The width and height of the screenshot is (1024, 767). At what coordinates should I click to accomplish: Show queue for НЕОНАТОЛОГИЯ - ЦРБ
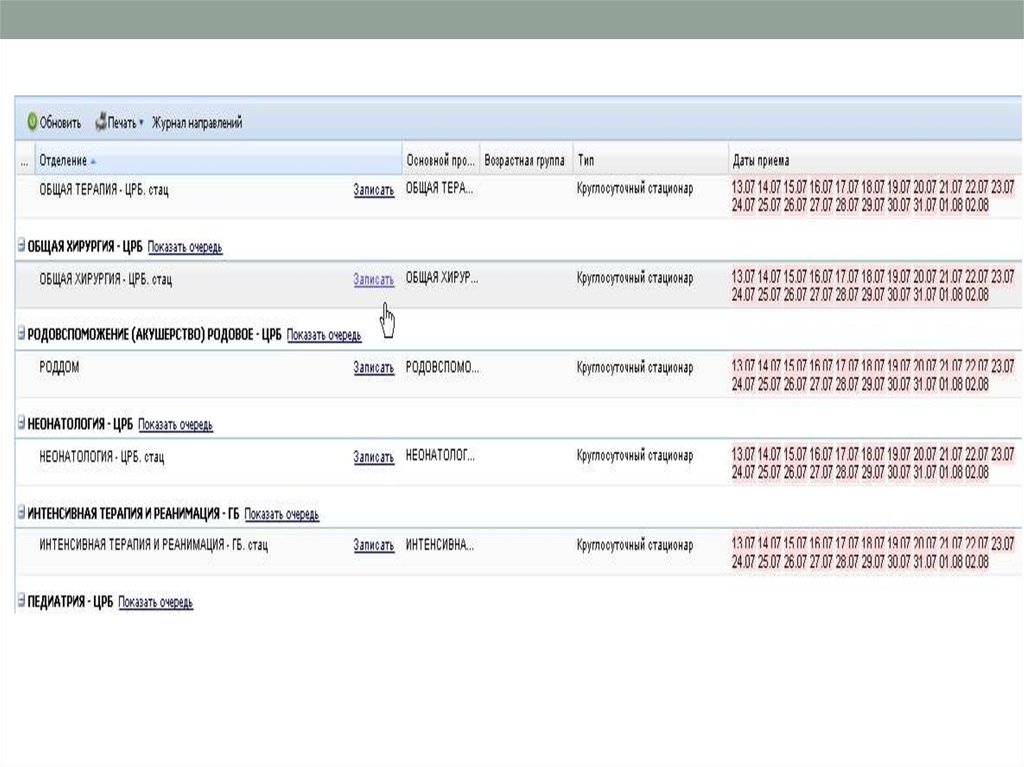(175, 425)
